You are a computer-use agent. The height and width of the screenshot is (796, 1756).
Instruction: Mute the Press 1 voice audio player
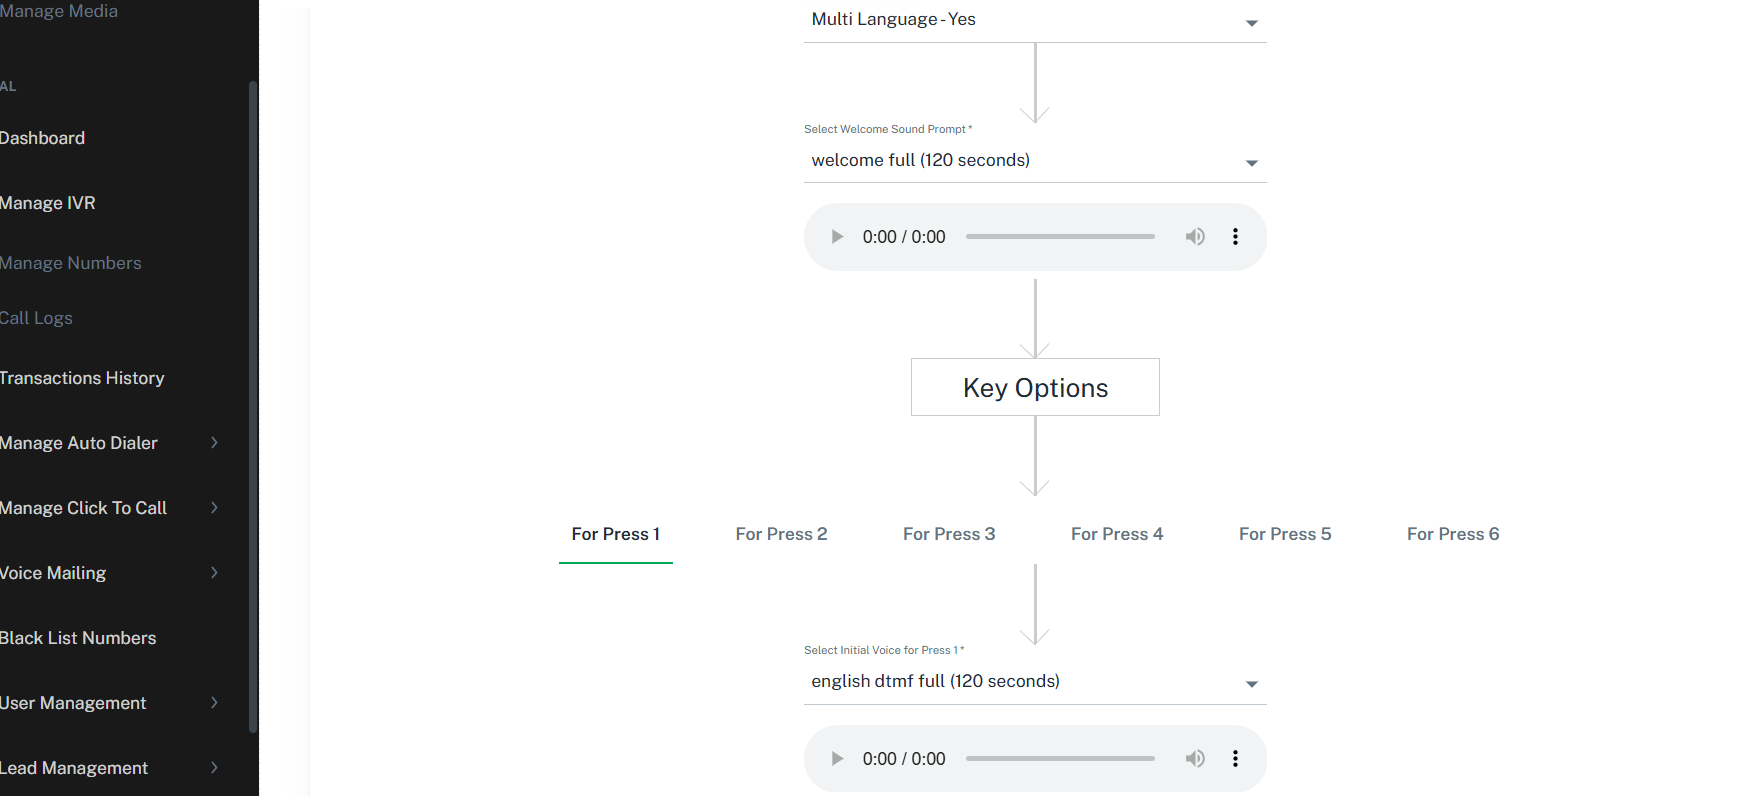click(x=1195, y=759)
